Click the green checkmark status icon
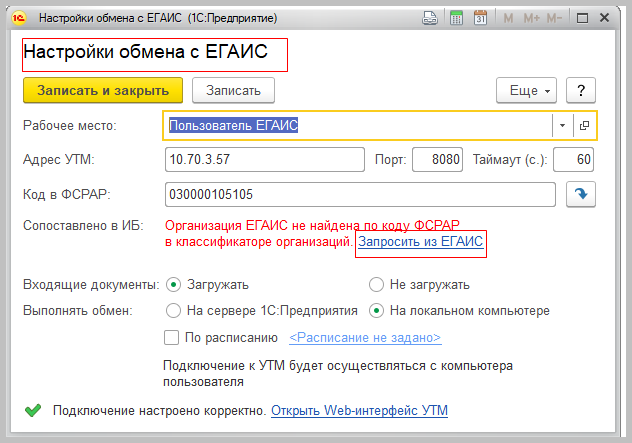Screen dimensions: 632x443 click(x=33, y=410)
